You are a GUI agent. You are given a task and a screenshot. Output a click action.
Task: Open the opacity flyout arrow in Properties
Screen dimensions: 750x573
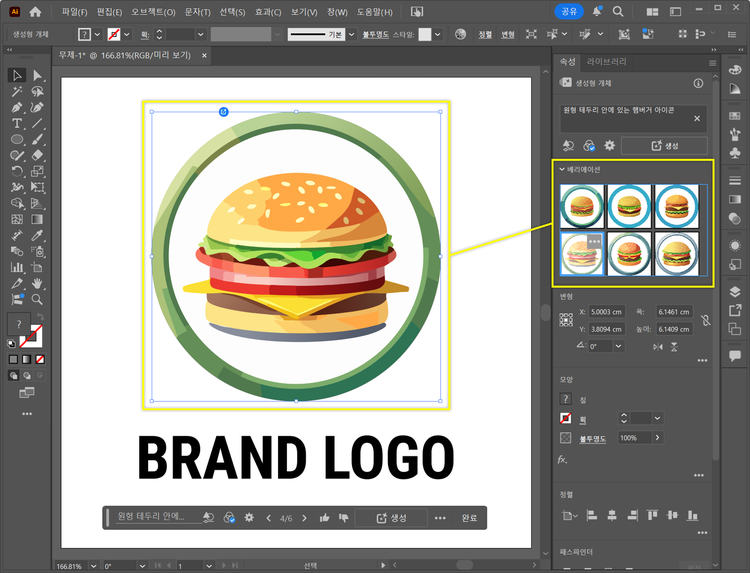(x=658, y=437)
